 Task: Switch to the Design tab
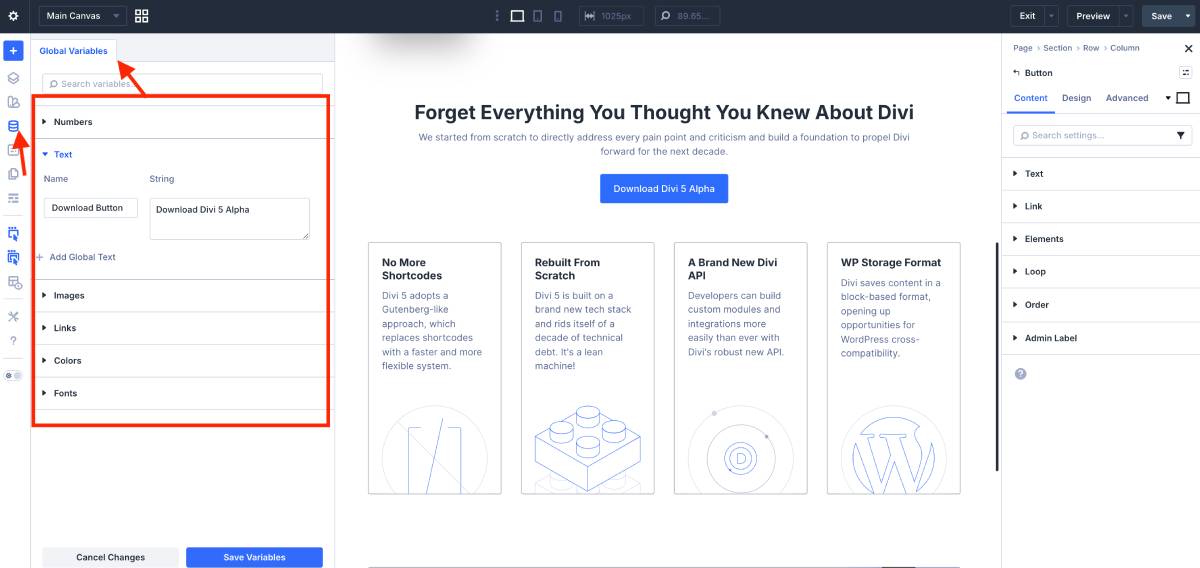(1076, 98)
